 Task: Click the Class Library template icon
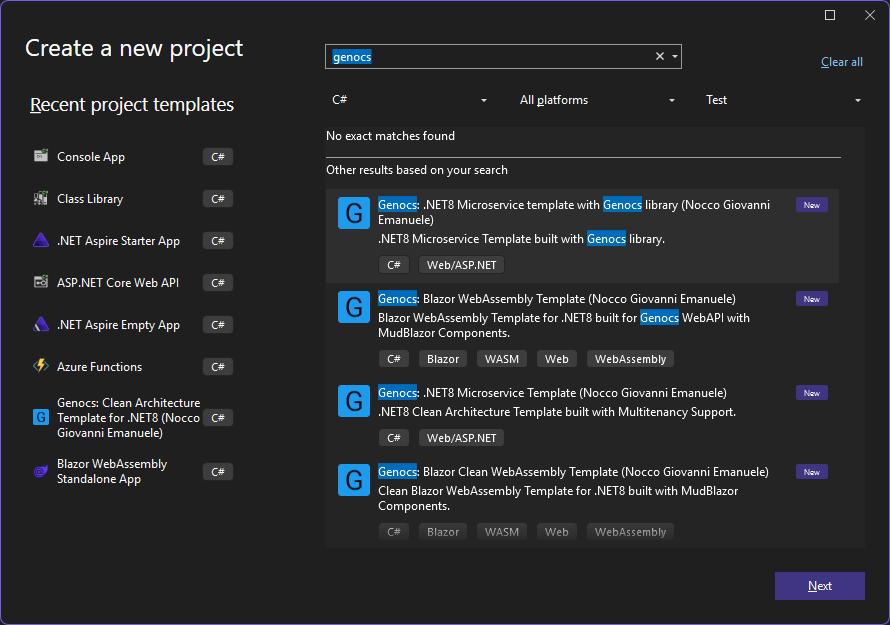coord(41,199)
